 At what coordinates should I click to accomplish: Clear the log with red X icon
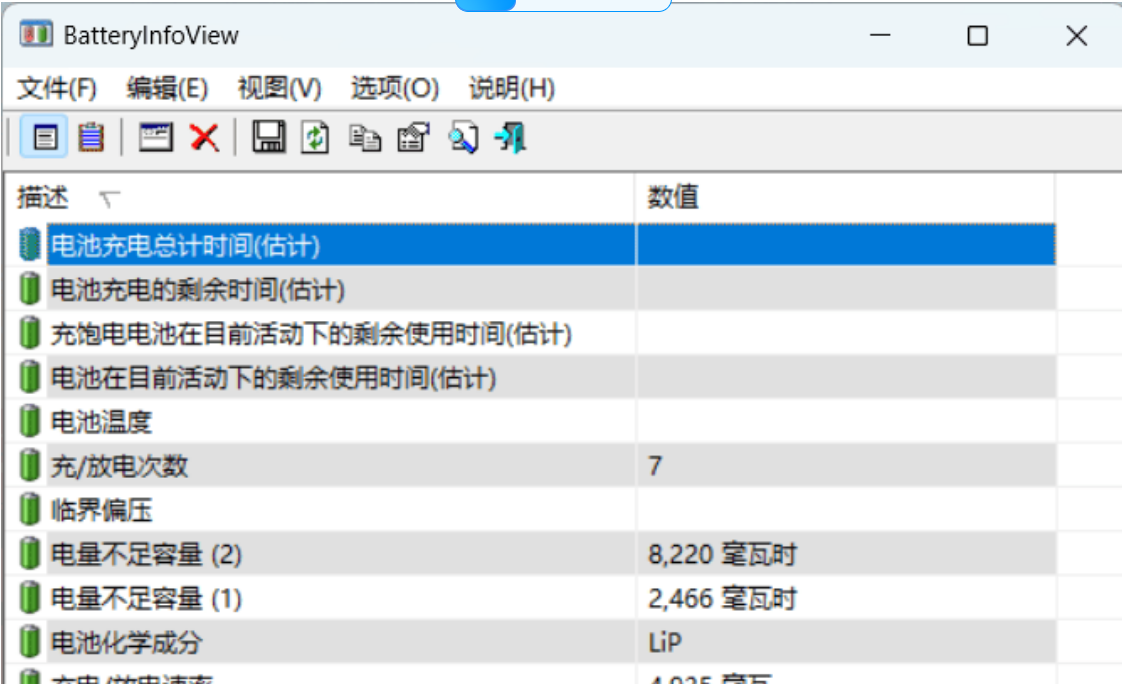click(202, 139)
